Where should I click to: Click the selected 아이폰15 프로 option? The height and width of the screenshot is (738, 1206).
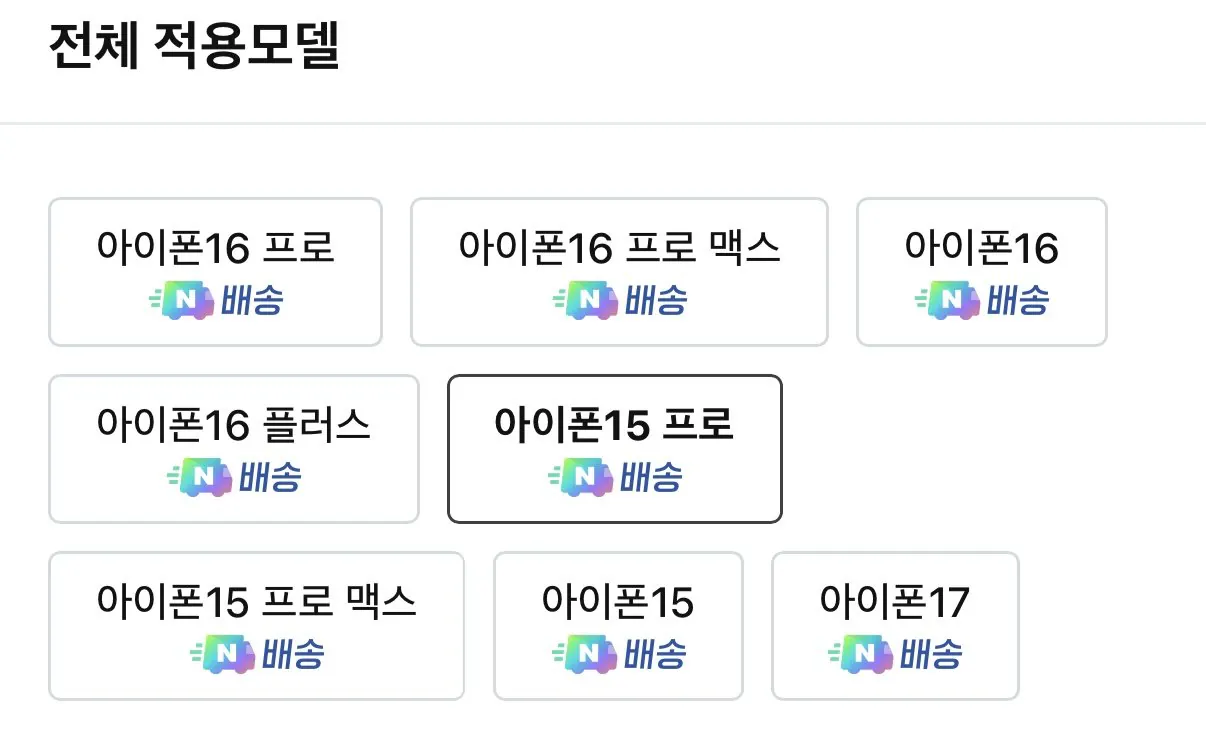tap(614, 426)
